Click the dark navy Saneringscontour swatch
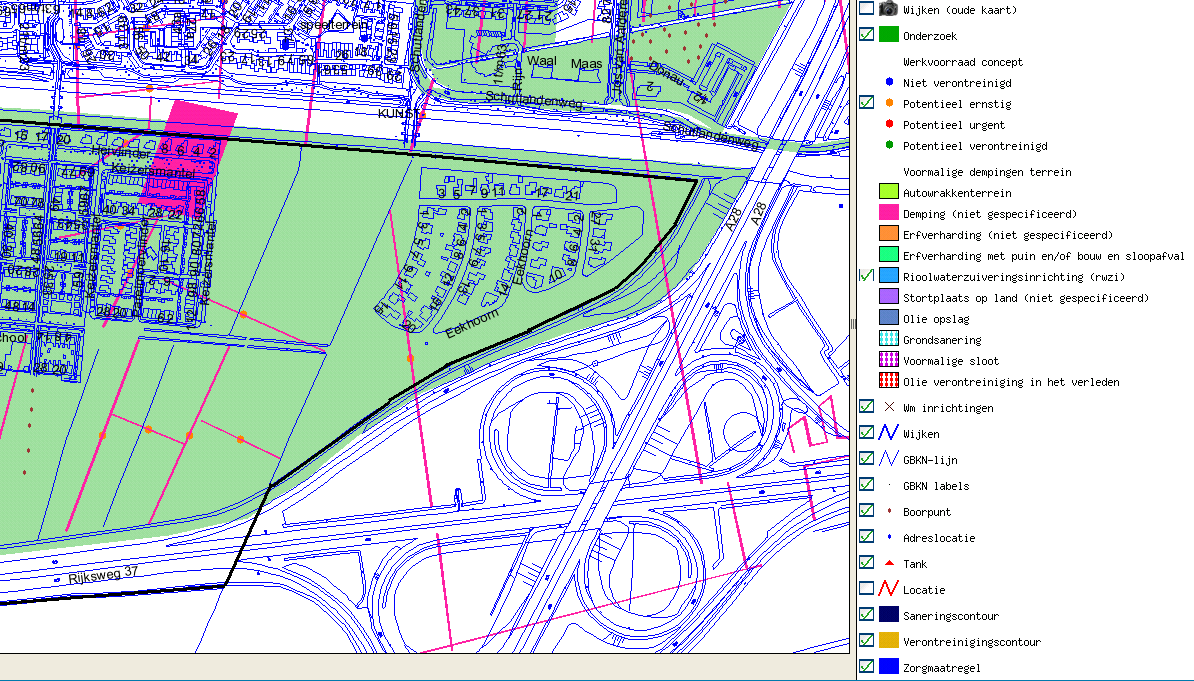 889,615
